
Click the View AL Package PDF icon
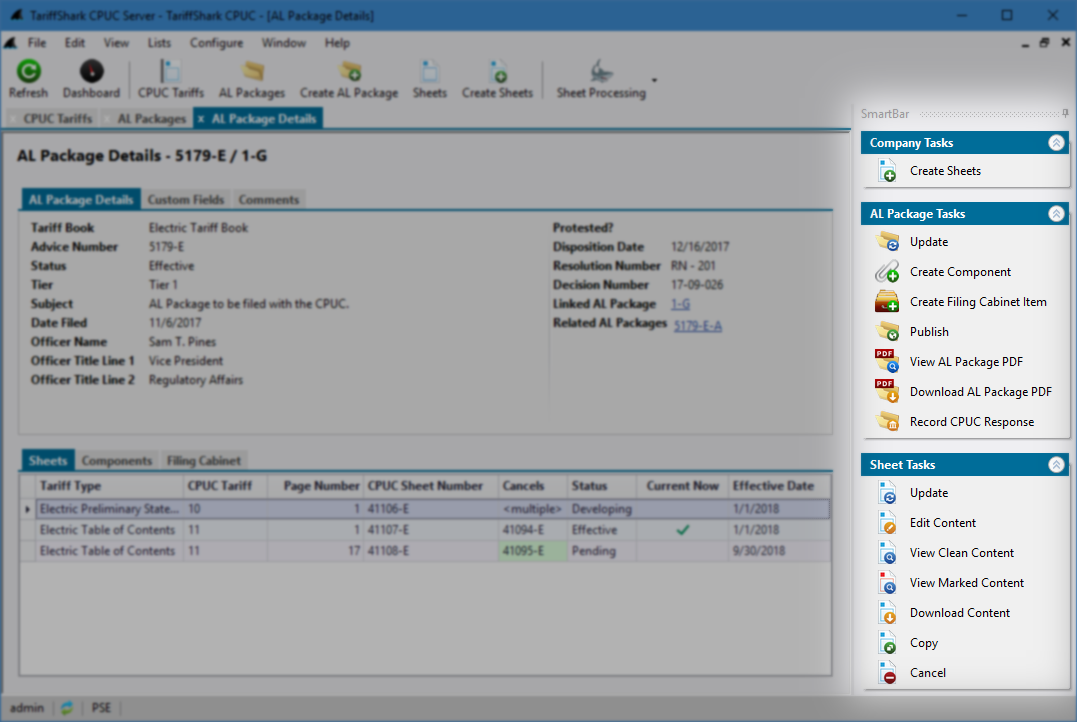(887, 361)
